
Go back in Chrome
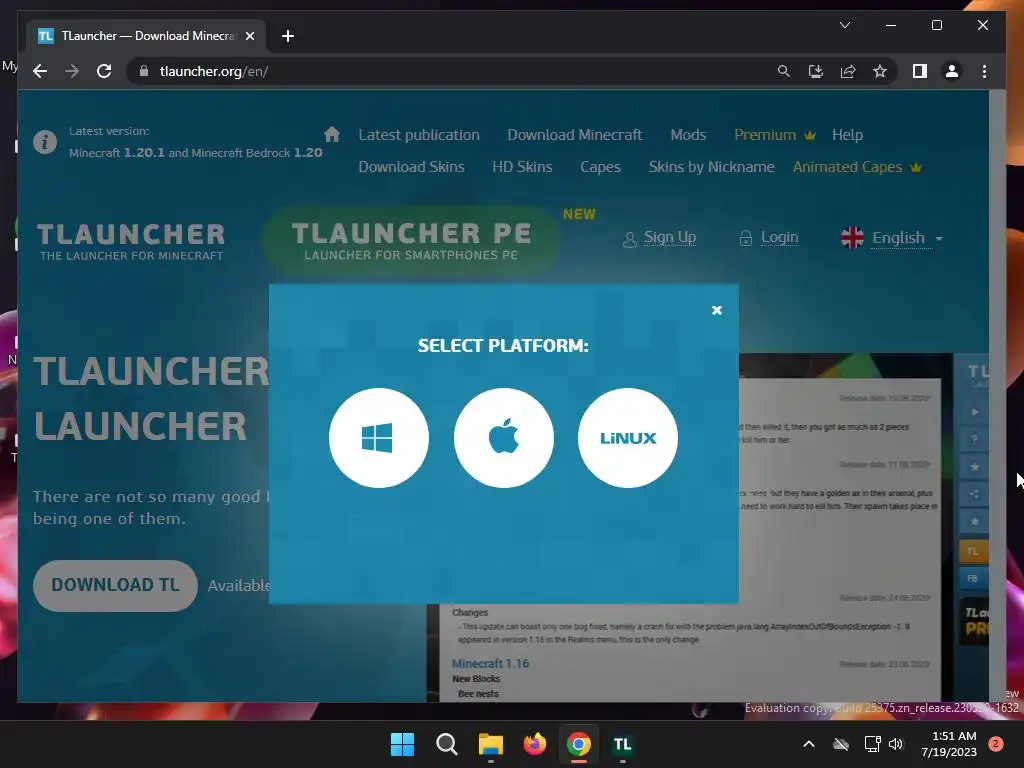pos(40,71)
